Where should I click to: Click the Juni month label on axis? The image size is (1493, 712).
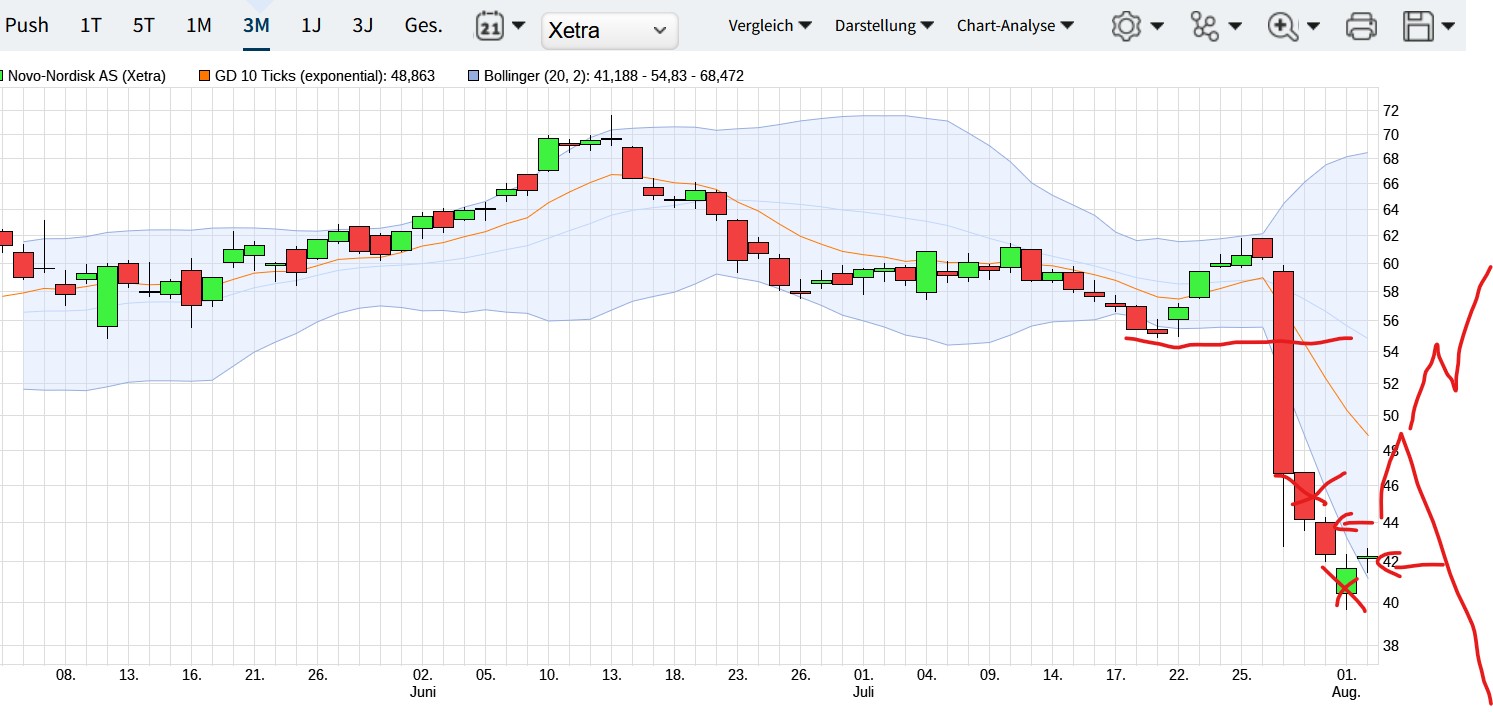423,692
